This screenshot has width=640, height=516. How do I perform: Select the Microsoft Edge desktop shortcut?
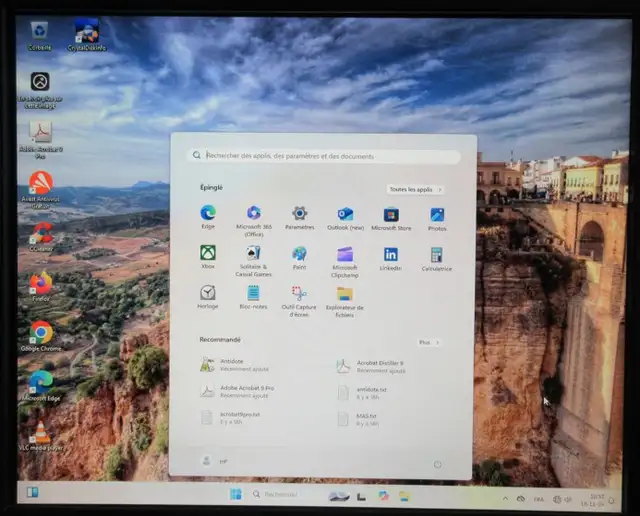click(x=41, y=386)
